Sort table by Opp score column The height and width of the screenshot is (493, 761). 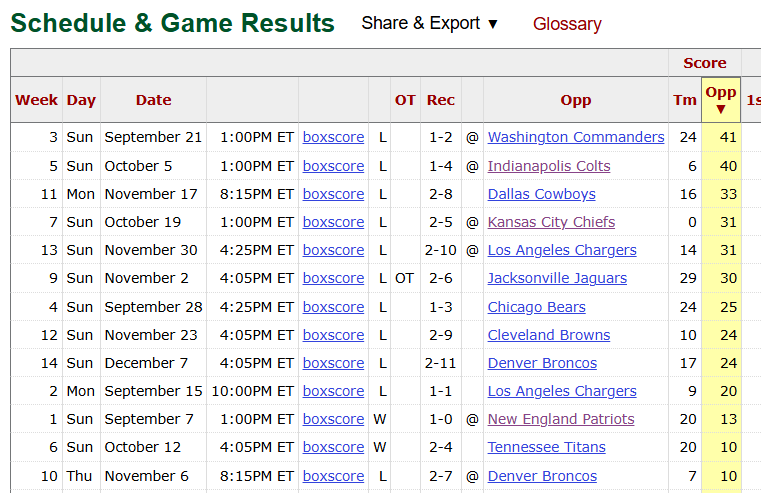(721, 99)
